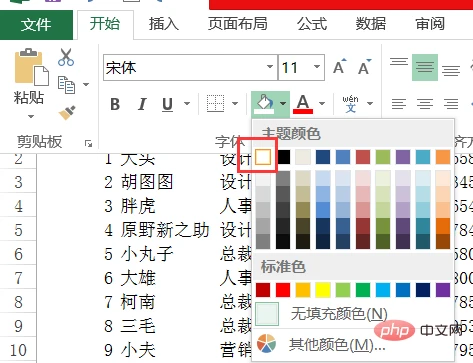The height and width of the screenshot is (363, 473).
Task: Pick the standard purple color swatch
Action: click(443, 290)
